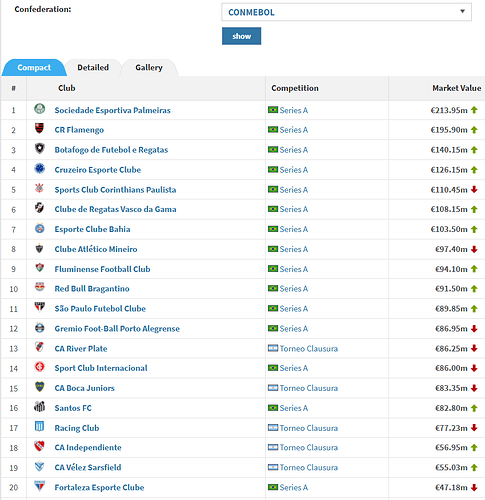Click the Botafogo crest icon

click(x=40, y=148)
